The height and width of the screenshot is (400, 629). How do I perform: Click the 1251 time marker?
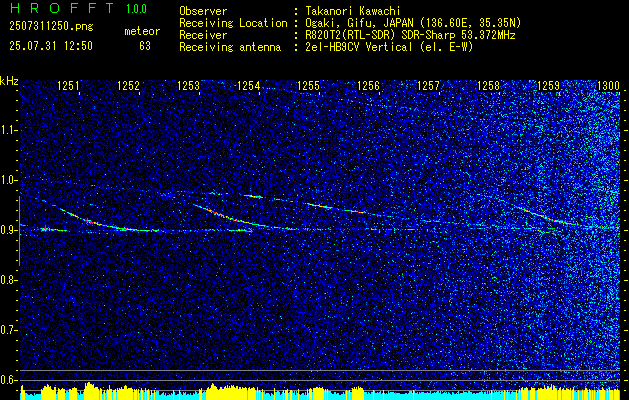pos(69,85)
